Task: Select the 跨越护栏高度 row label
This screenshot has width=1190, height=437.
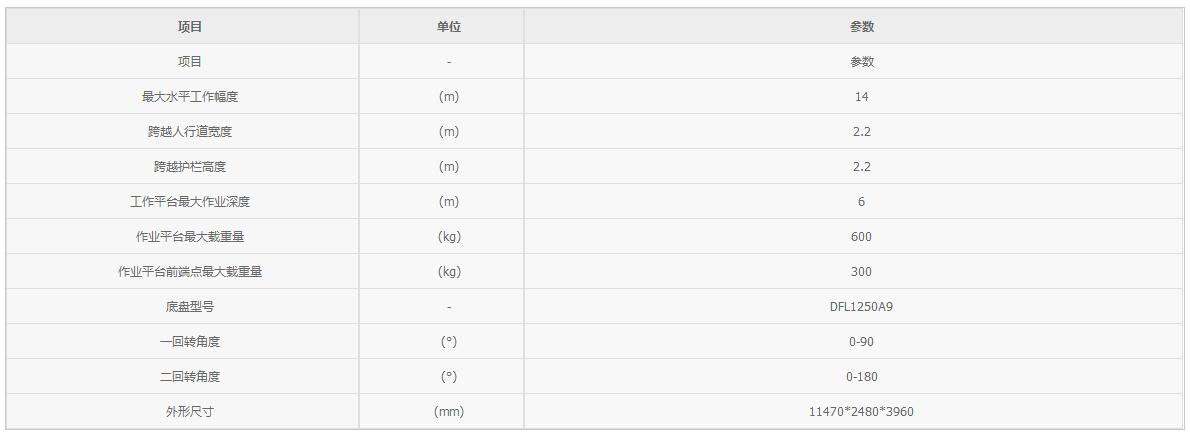Action: coord(190,167)
